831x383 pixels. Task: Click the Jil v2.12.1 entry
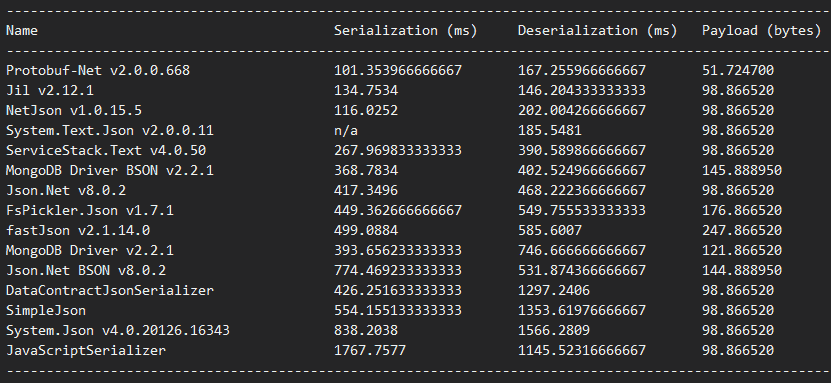click(50, 91)
